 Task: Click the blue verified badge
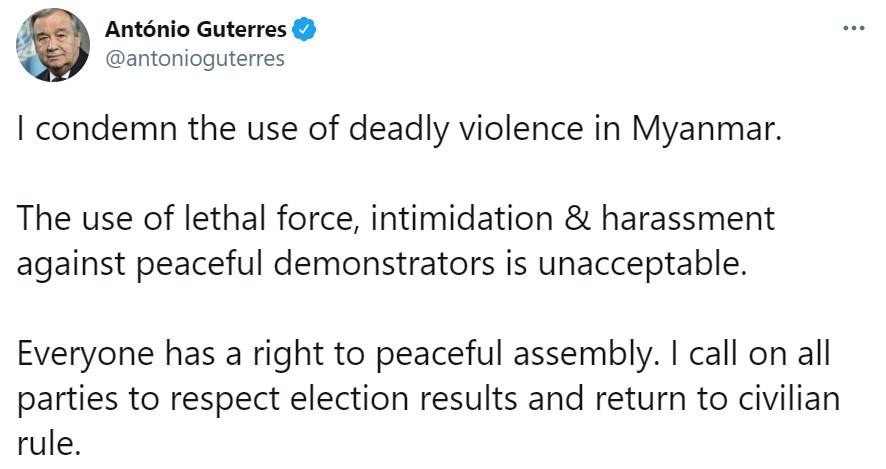(x=304, y=30)
